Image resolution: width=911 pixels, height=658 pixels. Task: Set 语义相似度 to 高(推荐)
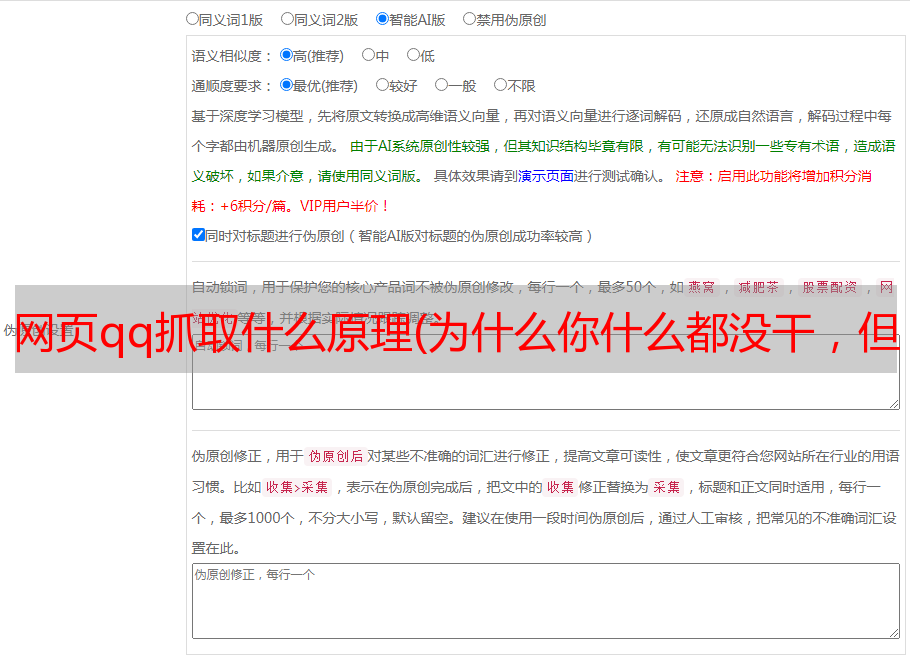[286, 55]
